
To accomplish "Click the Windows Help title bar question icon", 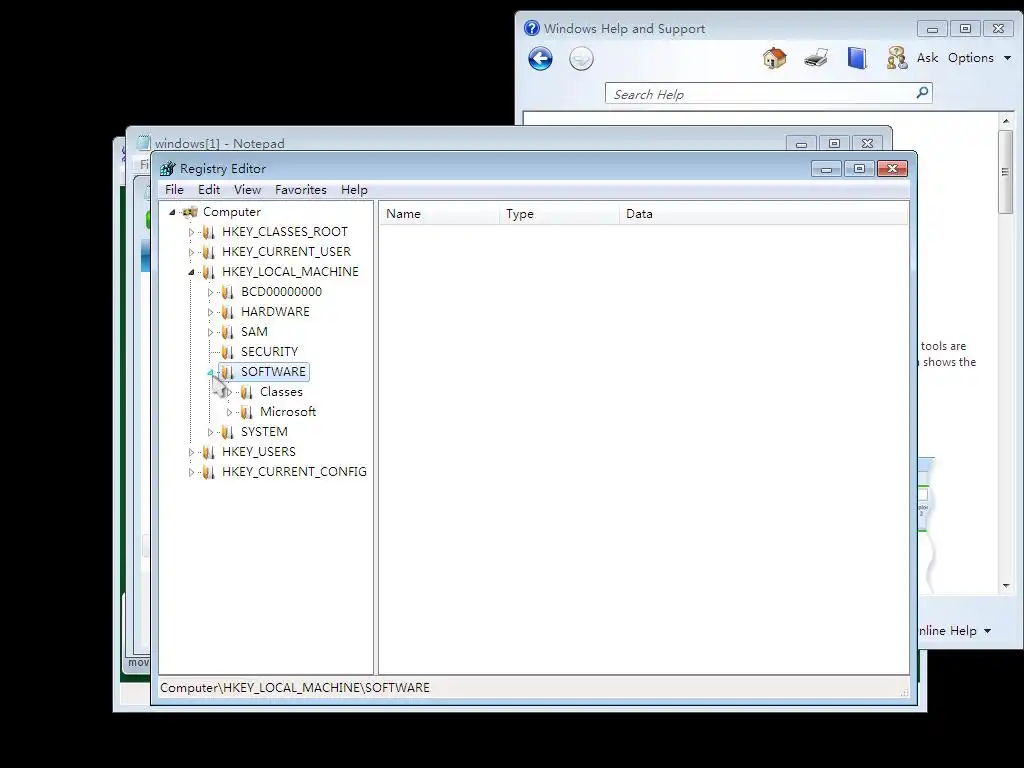I will (x=532, y=28).
